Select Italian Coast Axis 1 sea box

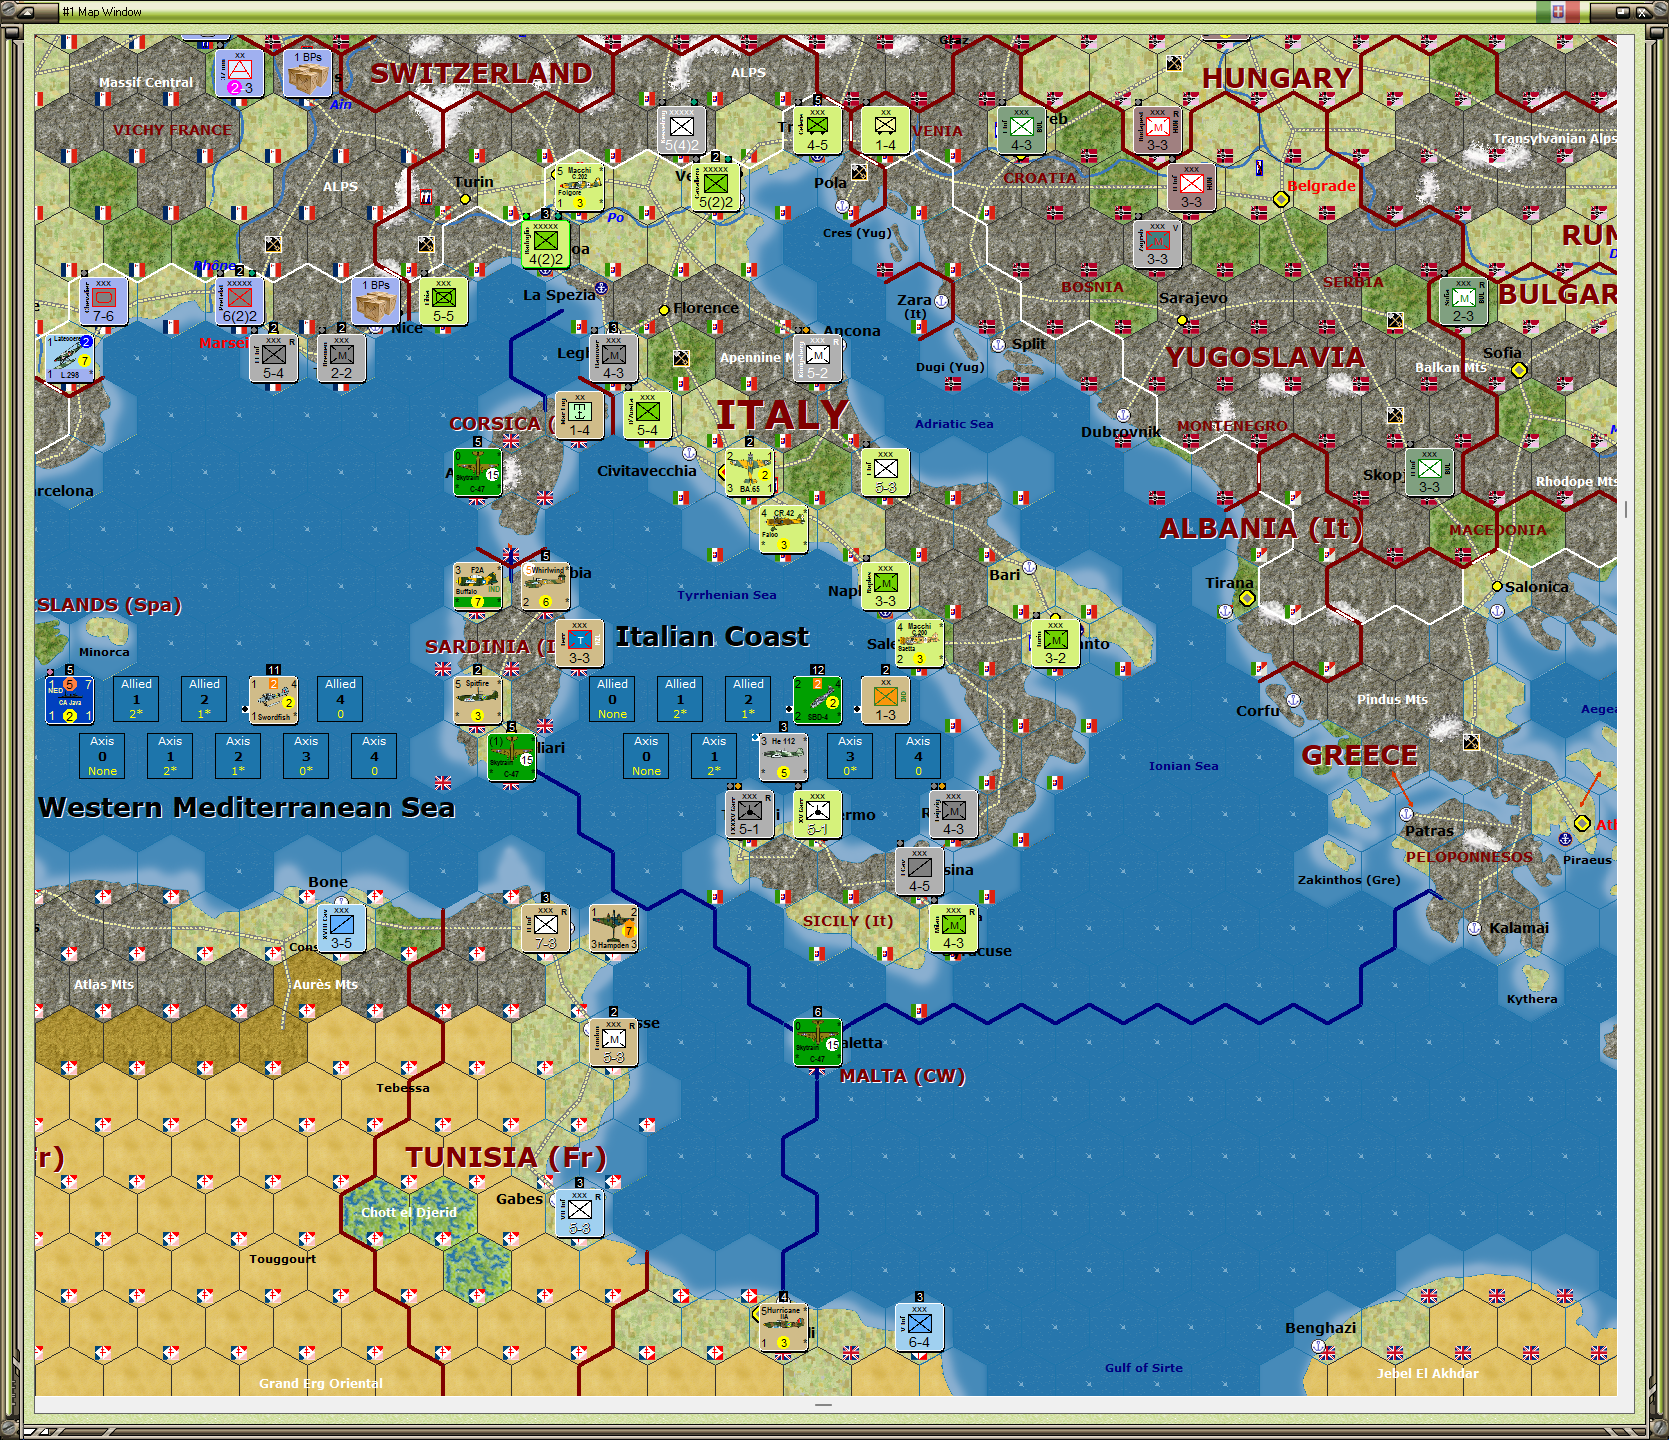(x=714, y=756)
